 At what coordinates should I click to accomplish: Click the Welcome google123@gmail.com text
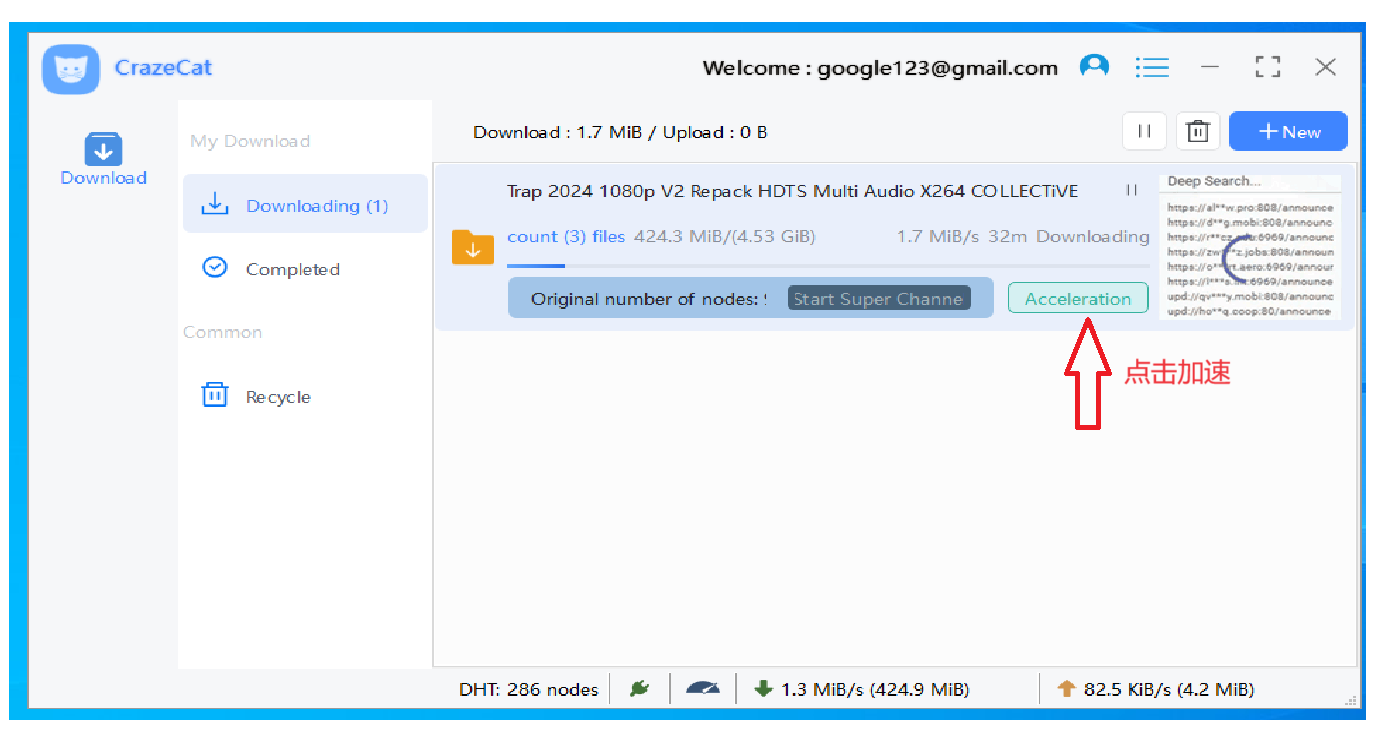(880, 68)
